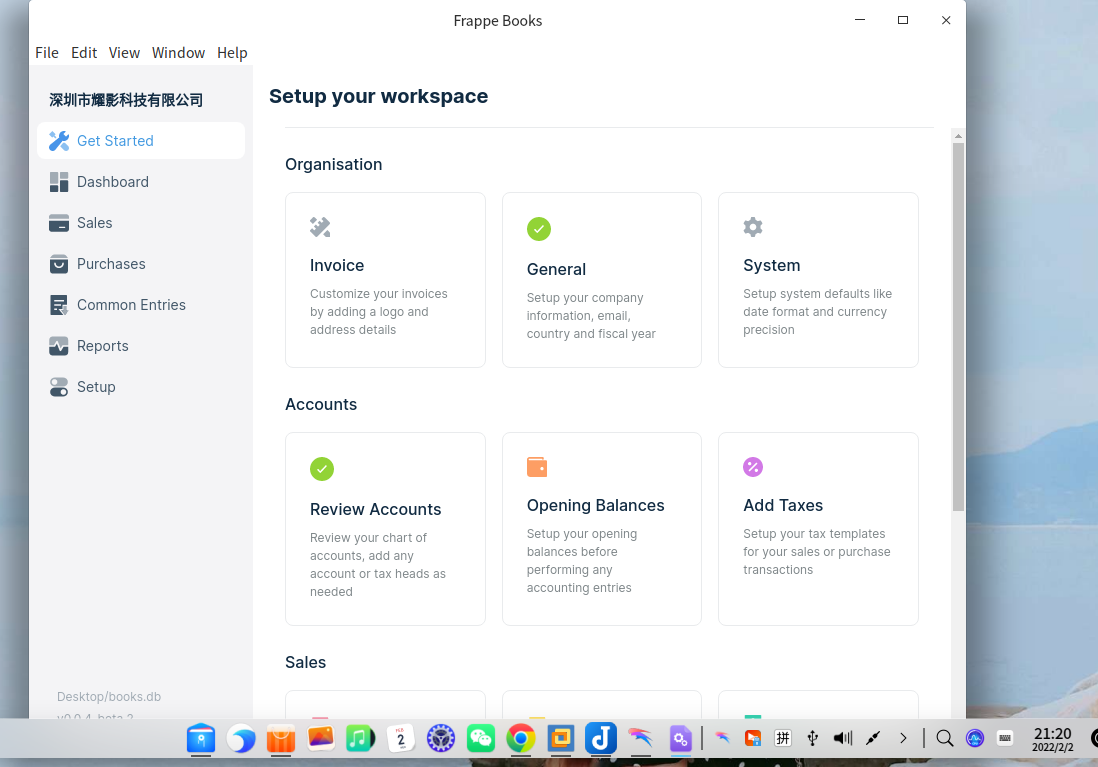The image size is (1098, 767).
Task: Open the Reports label in sidebar
Action: click(x=103, y=346)
